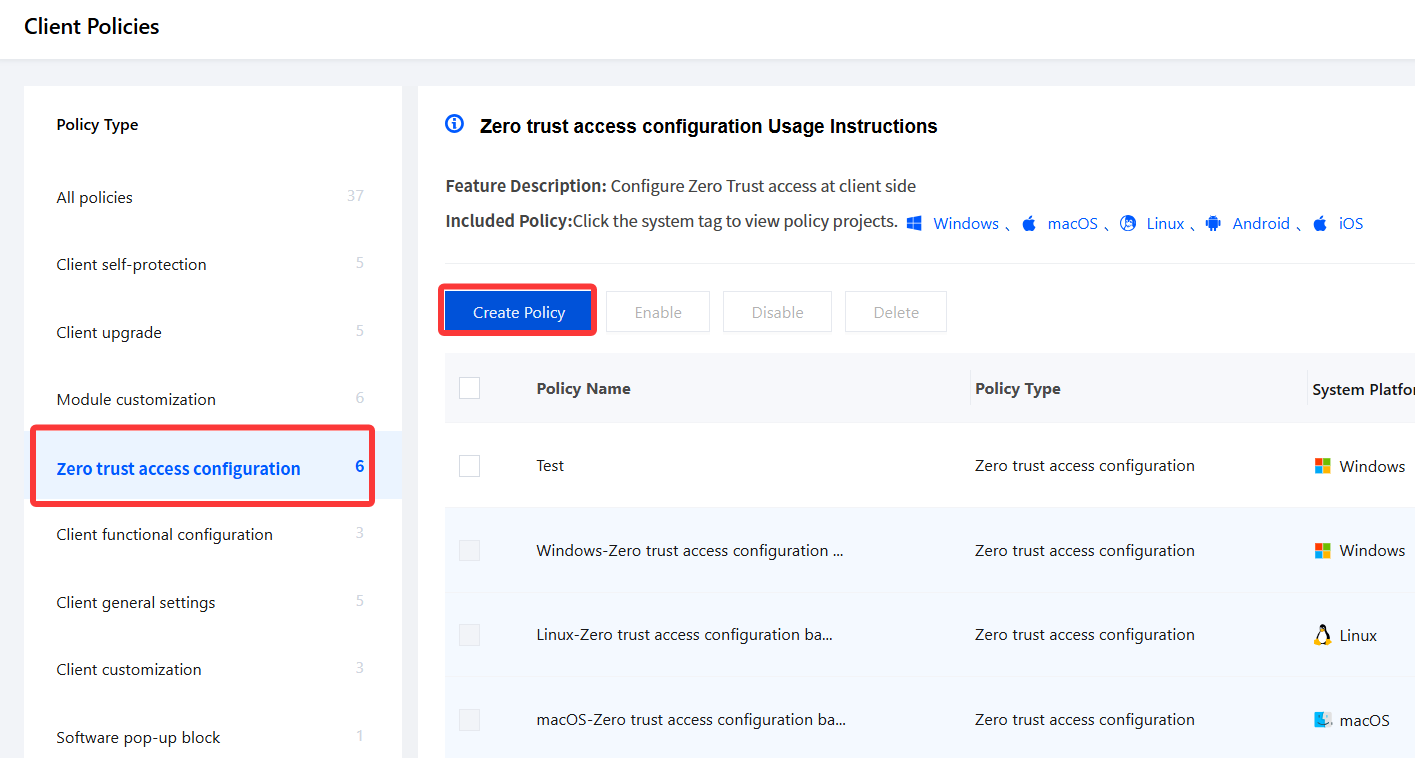1415x758 pixels.
Task: Click the Linux penguin icon in policy row
Action: 1323,635
